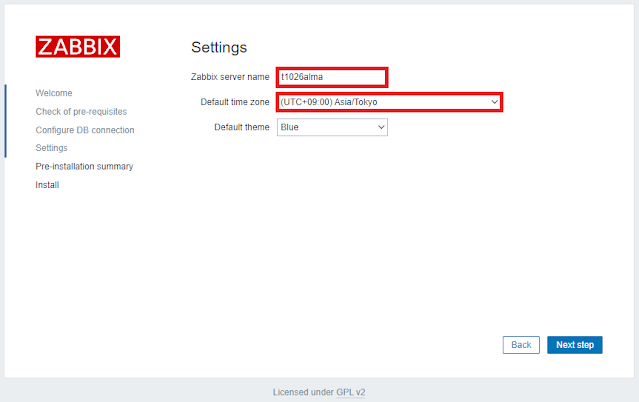
Task: Select the Install step in sidebar
Action: coord(47,185)
